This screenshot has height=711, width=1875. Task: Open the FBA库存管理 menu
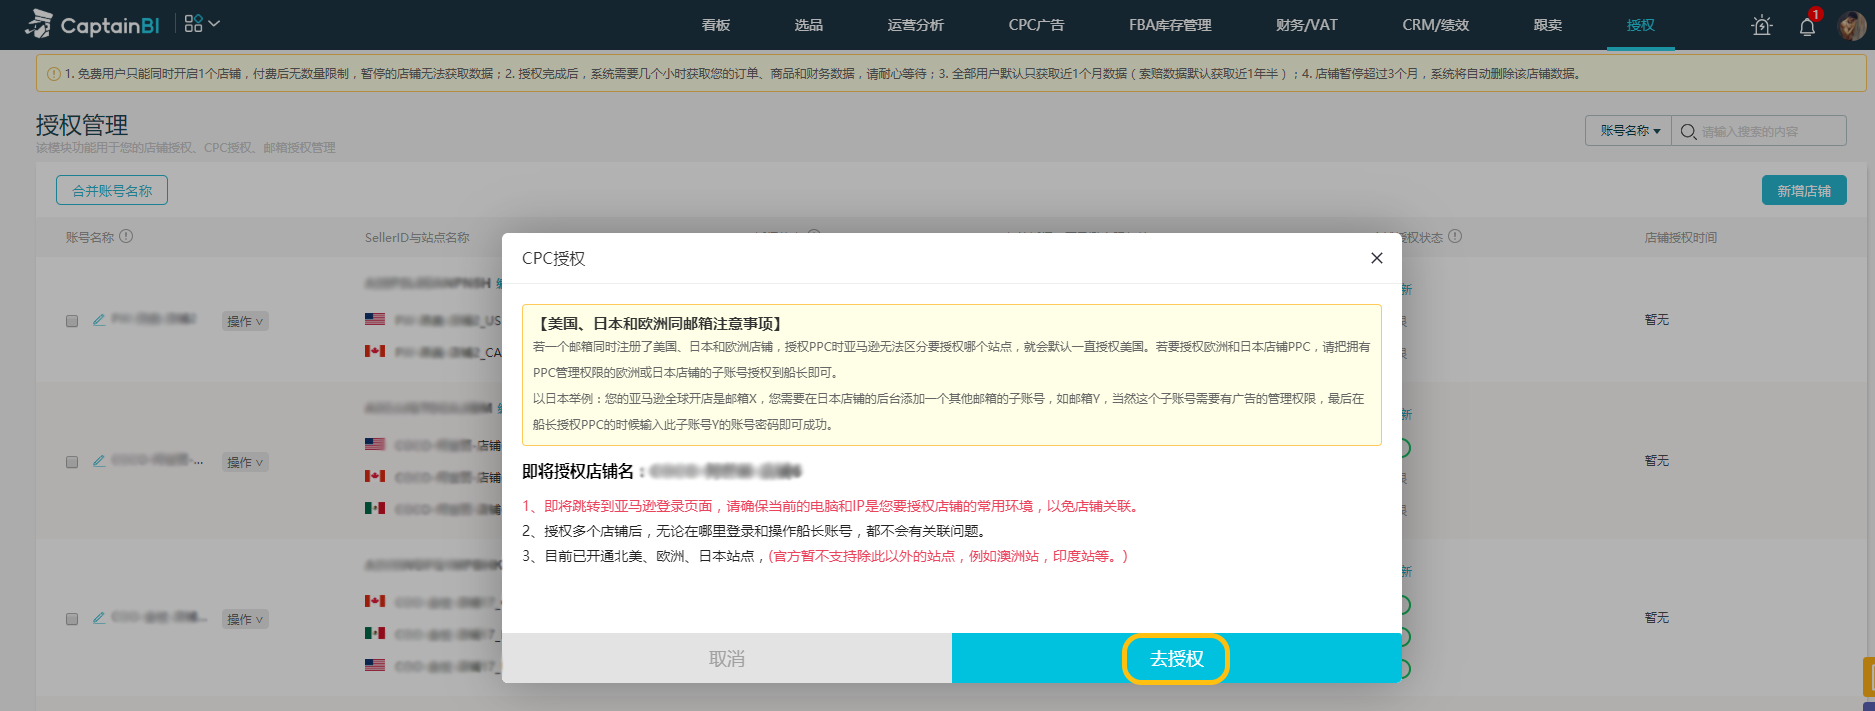1170,25
